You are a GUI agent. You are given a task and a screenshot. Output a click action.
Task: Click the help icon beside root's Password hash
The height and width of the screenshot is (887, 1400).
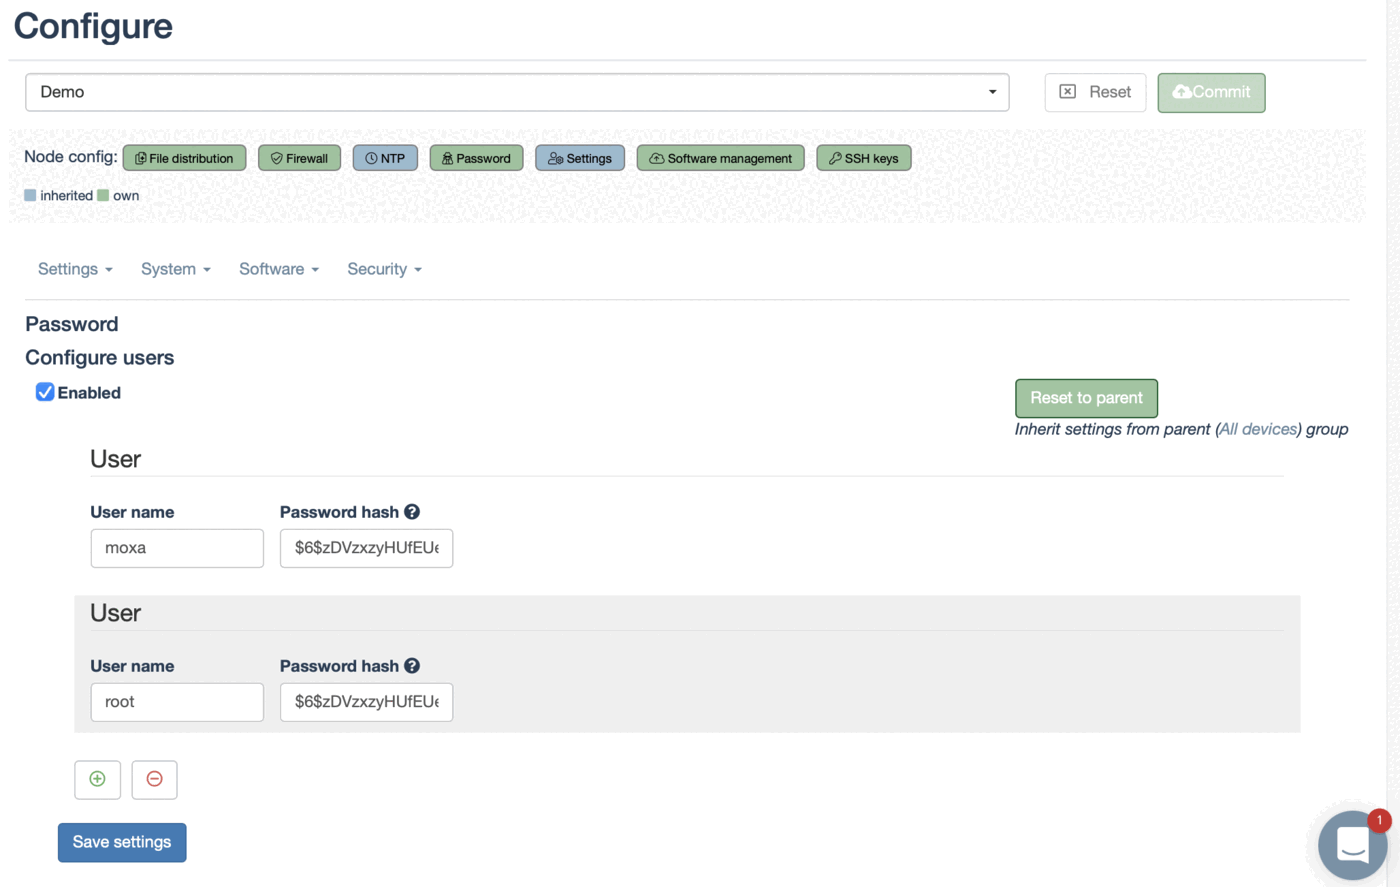click(412, 666)
